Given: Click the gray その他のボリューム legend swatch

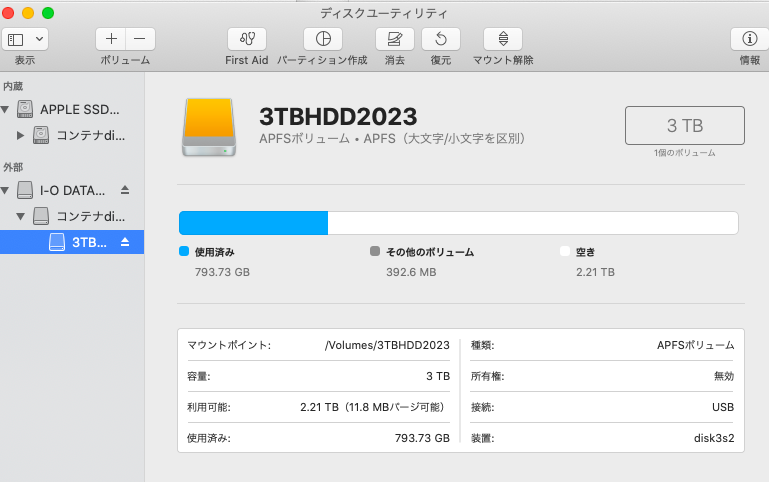Looking at the screenshot, I should pos(375,252).
